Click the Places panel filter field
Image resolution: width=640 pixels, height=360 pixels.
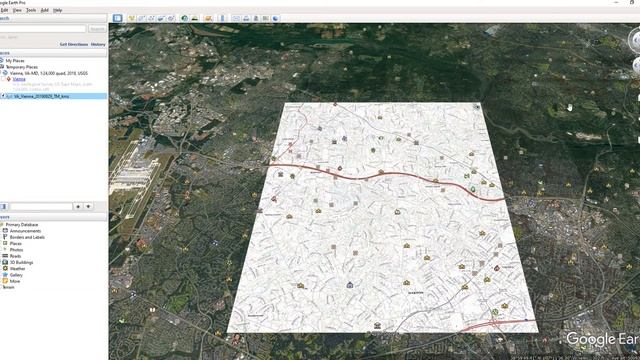pyautogui.click(x=41, y=207)
